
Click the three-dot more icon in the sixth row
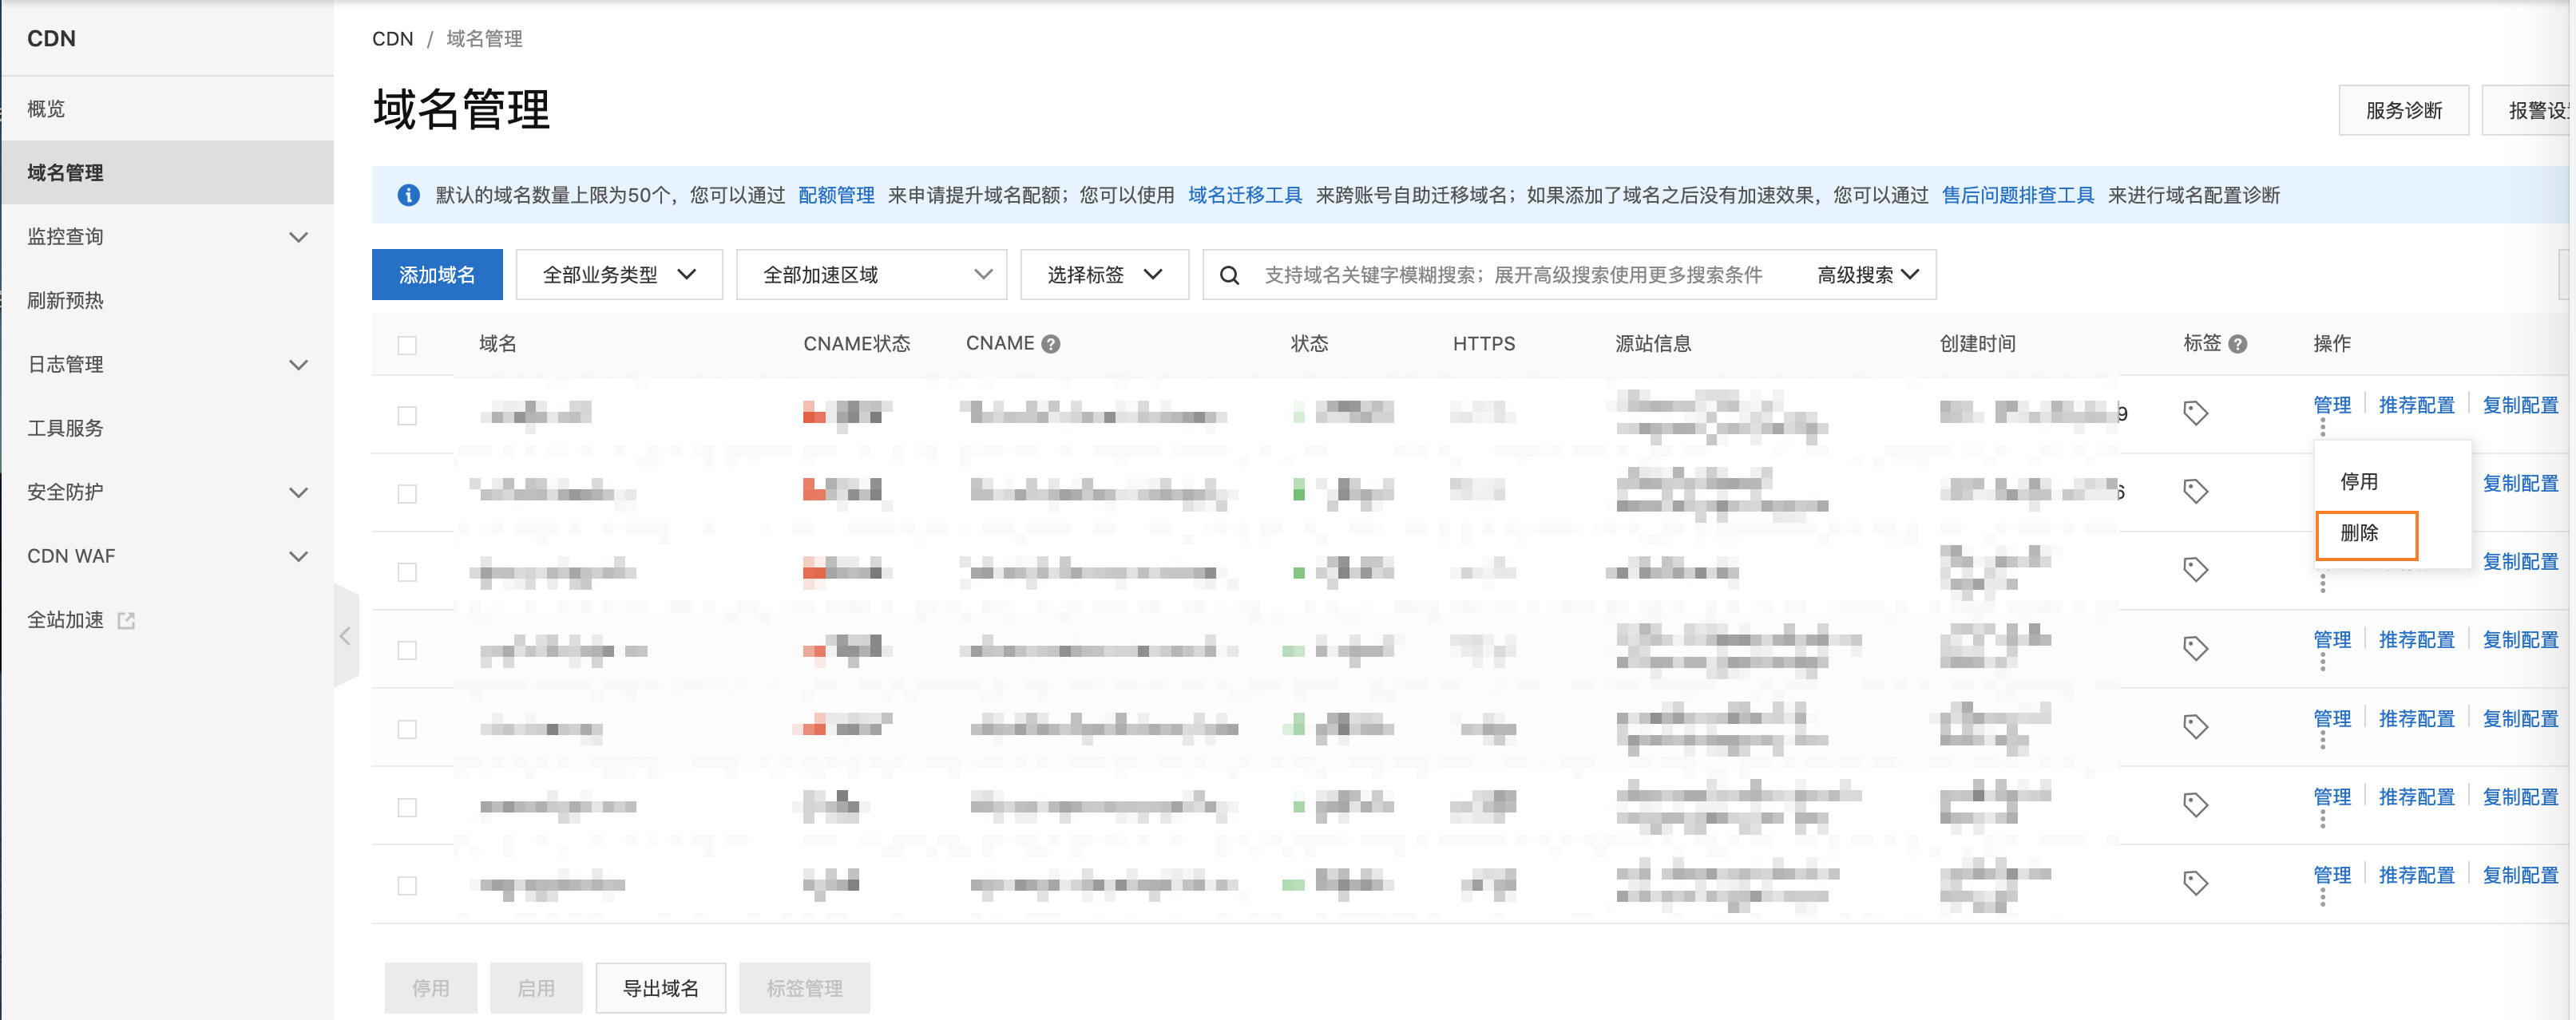click(x=2322, y=819)
